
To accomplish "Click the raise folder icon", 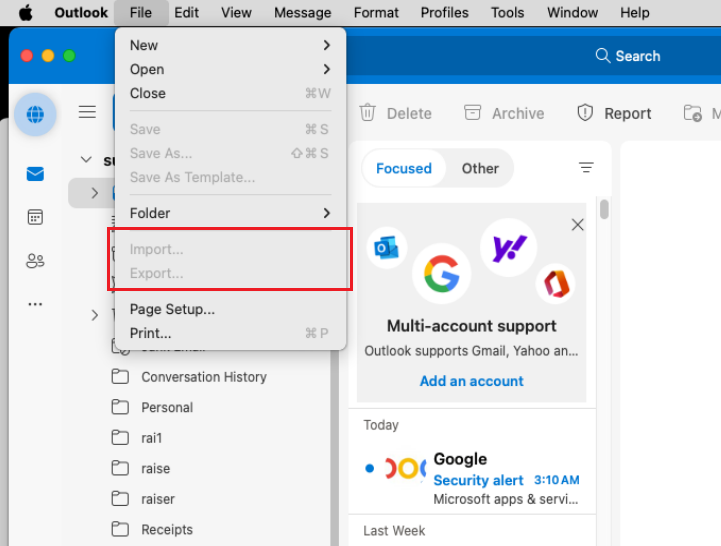I will [120, 468].
